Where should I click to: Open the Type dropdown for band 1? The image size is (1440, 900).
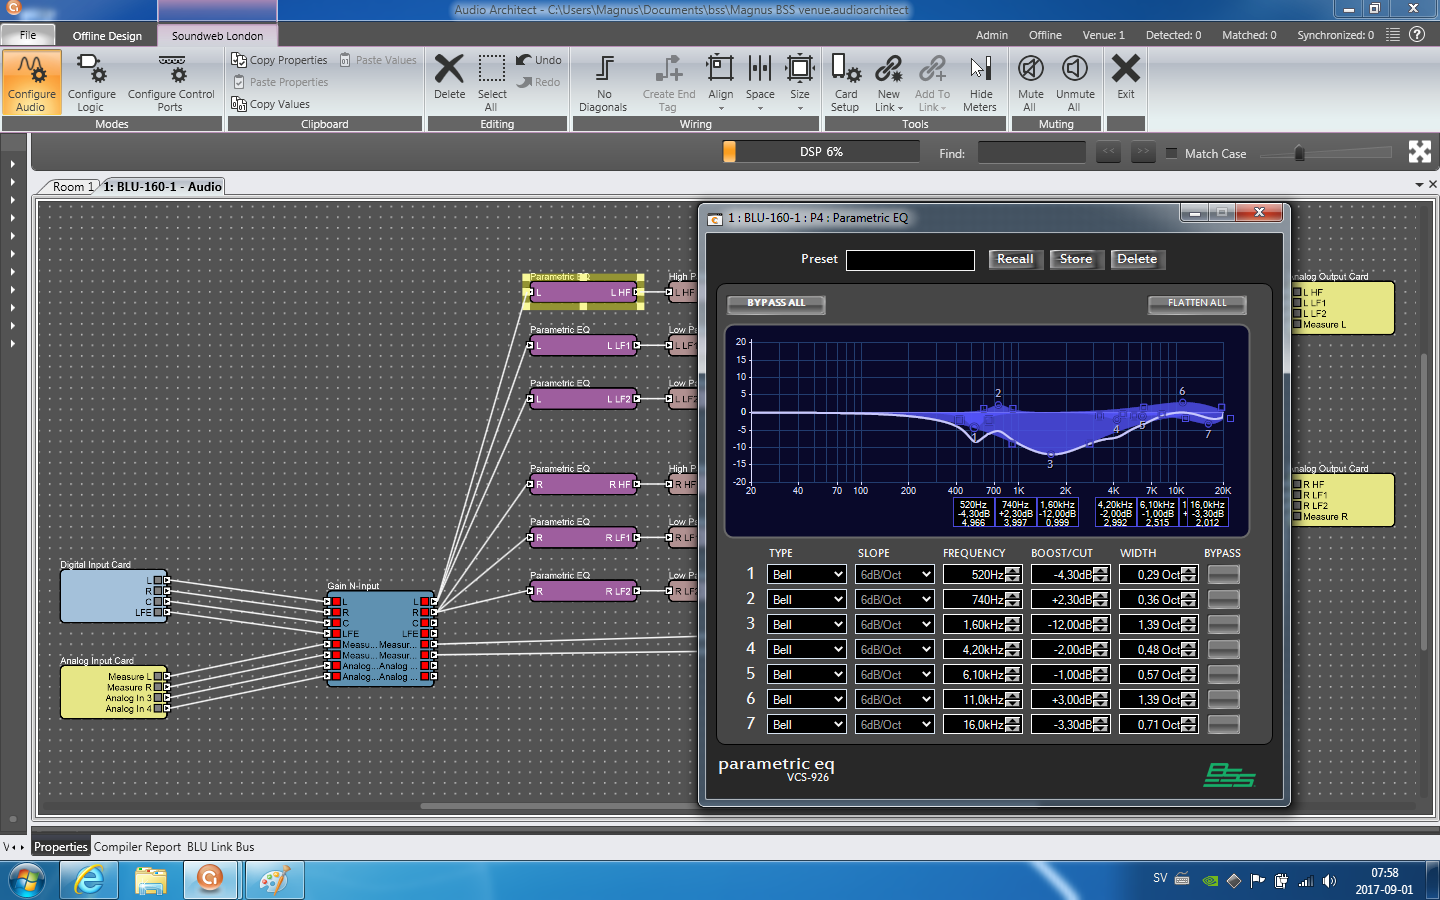tap(806, 574)
